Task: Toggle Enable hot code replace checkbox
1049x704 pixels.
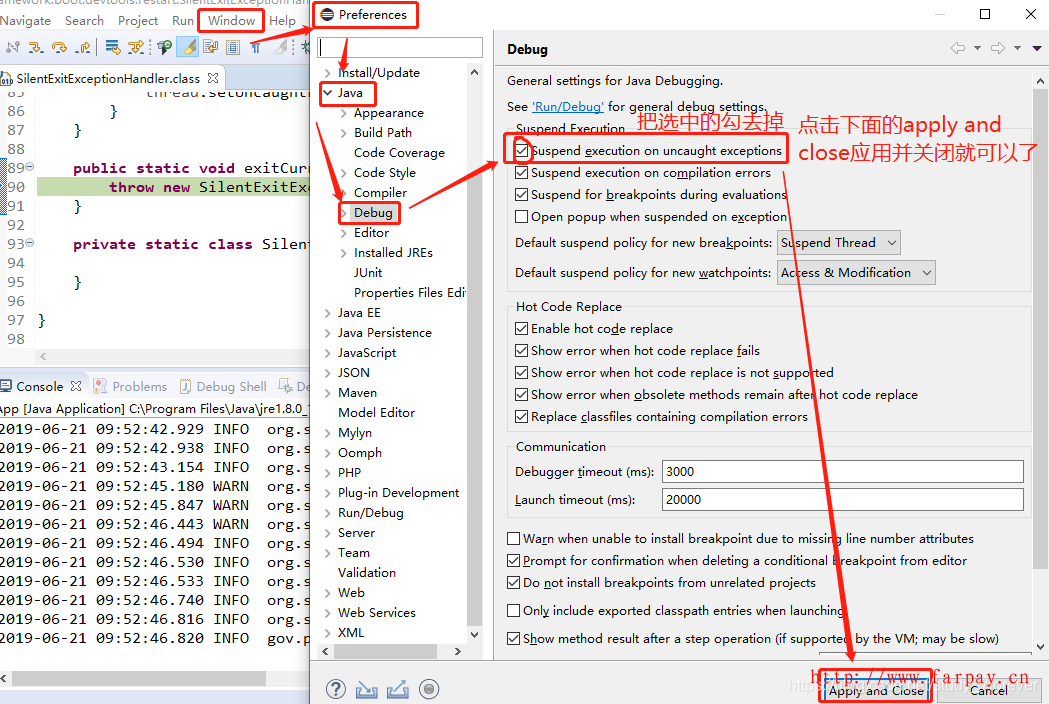Action: [x=522, y=329]
